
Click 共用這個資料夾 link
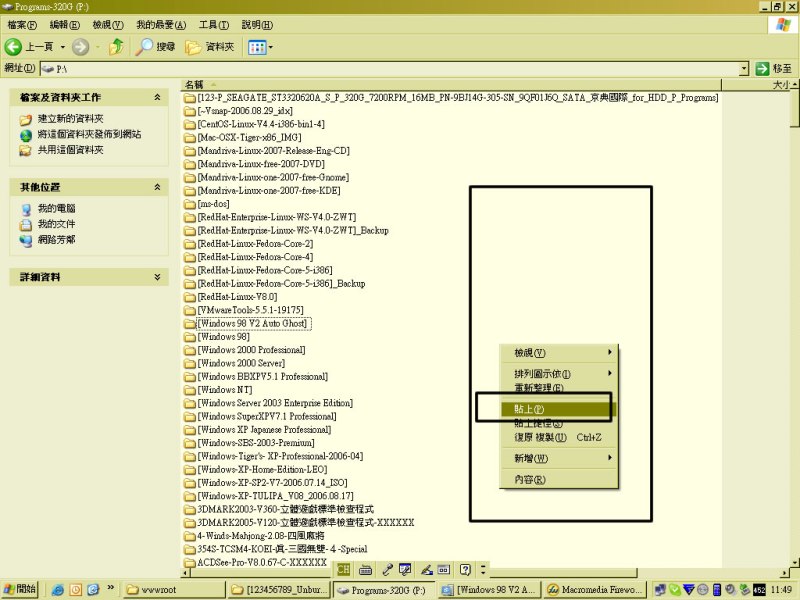(x=70, y=150)
